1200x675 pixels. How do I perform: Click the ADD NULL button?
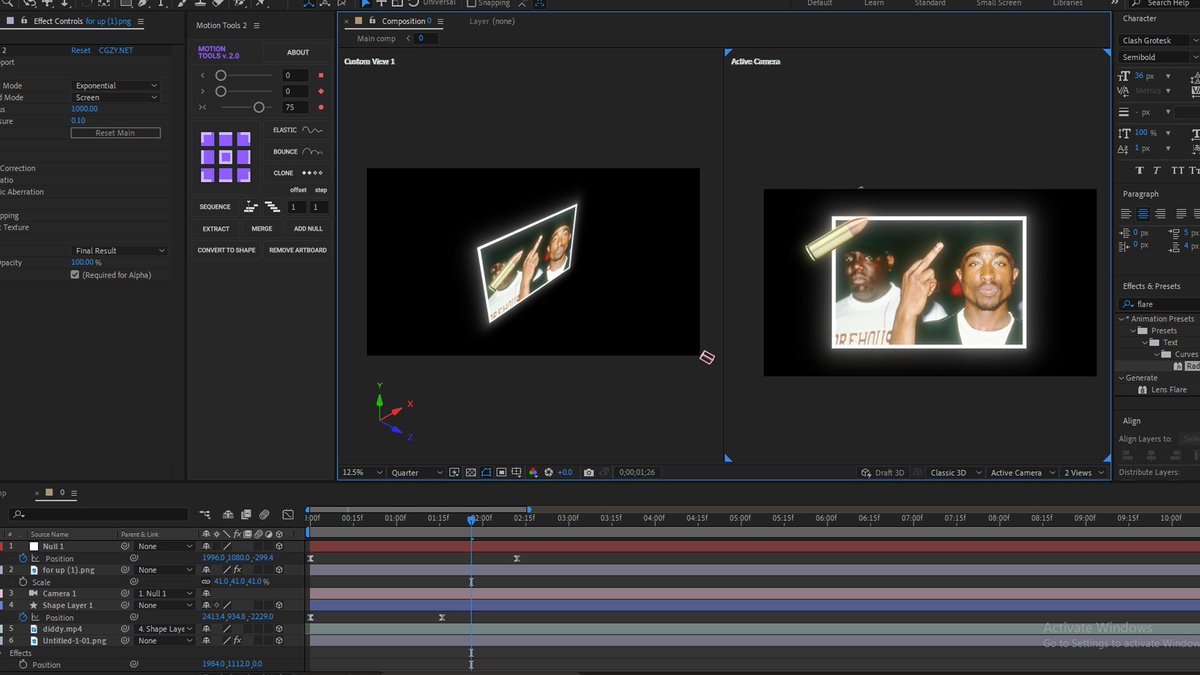307,229
